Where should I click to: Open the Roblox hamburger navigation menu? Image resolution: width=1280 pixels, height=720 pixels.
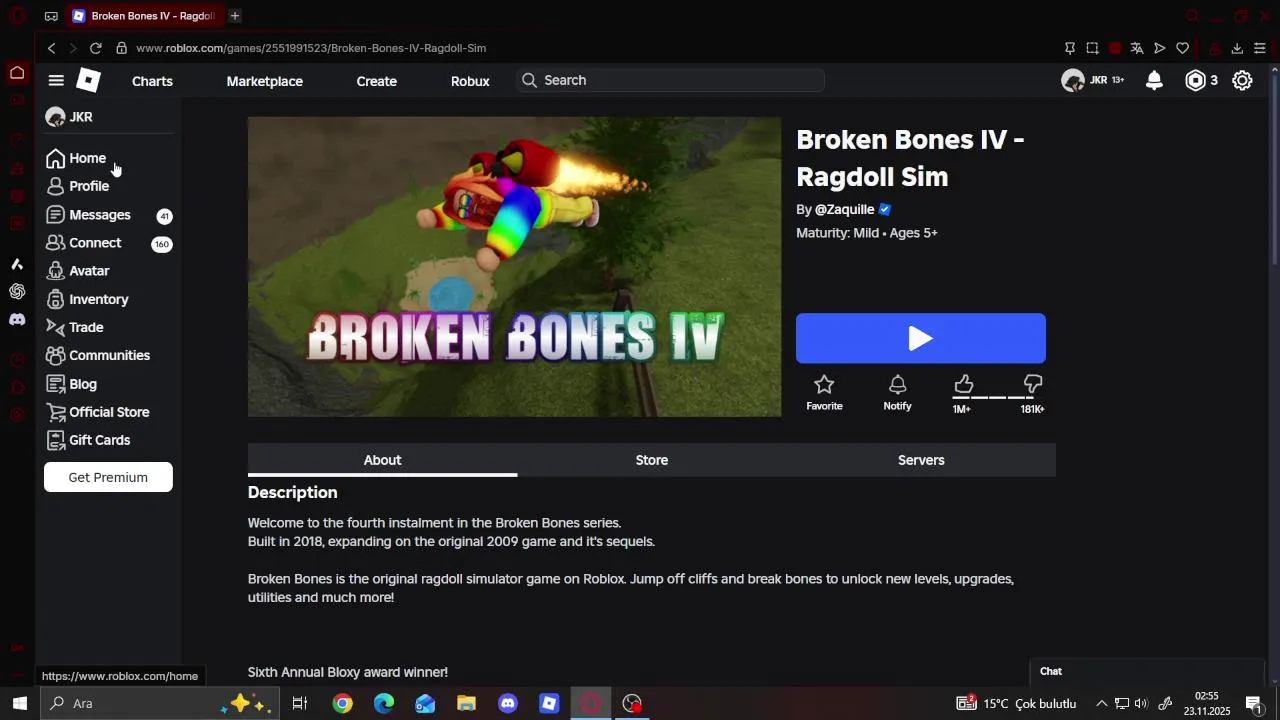tap(56, 81)
